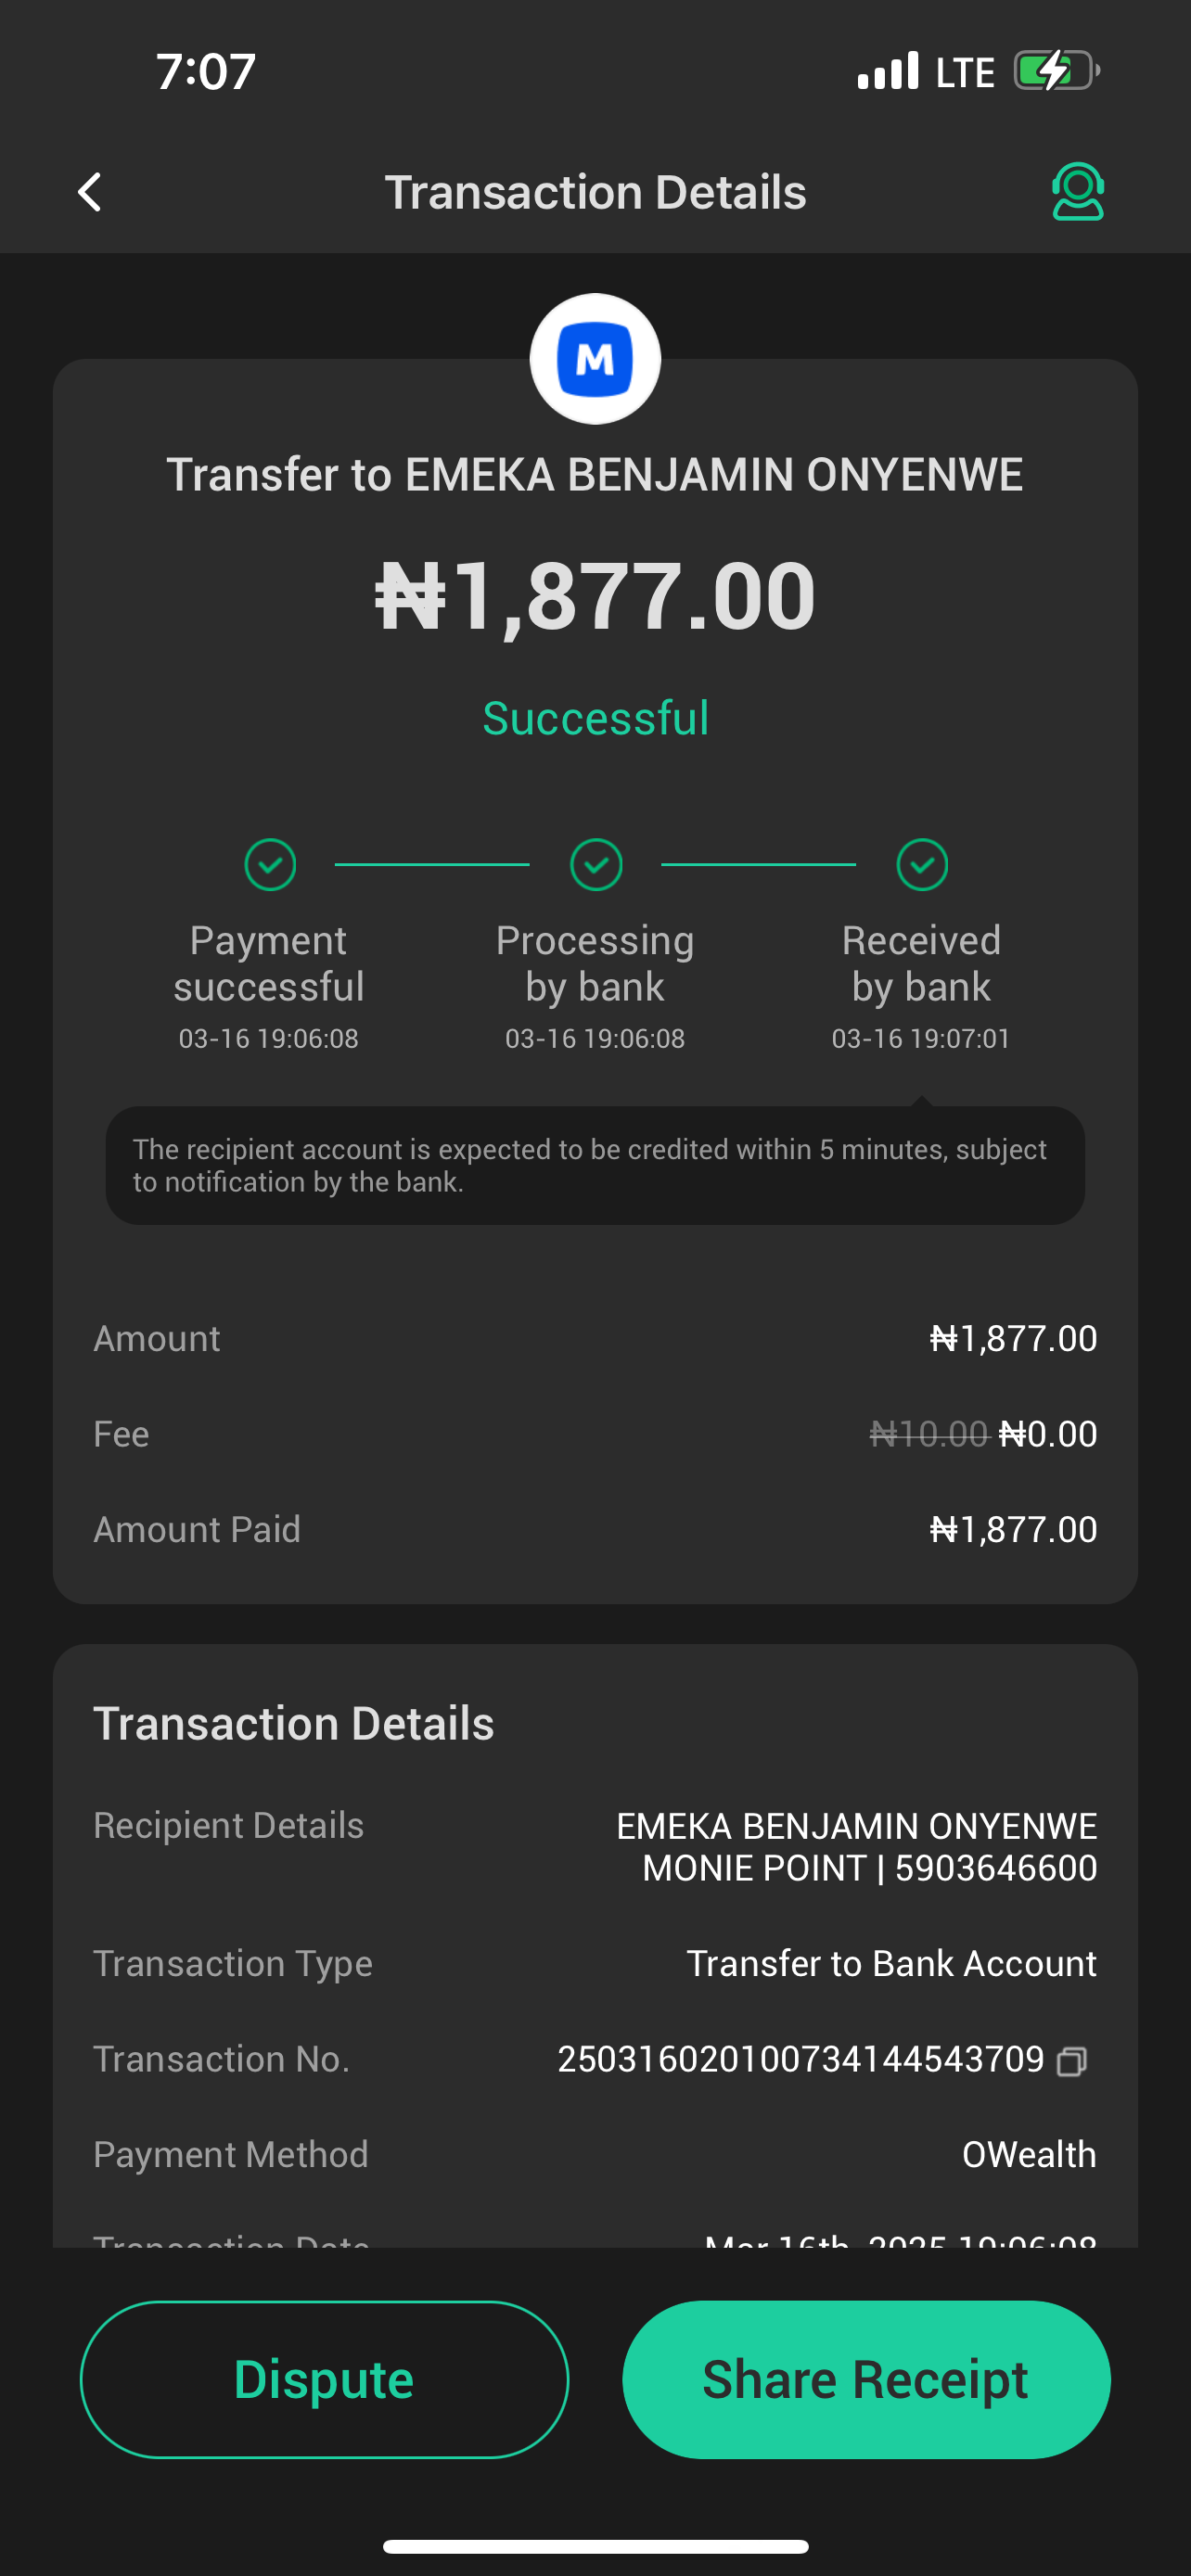Screen dimensions: 1191x2576
Task: Tap the Transfer to Bank Account type
Action: tap(891, 1963)
